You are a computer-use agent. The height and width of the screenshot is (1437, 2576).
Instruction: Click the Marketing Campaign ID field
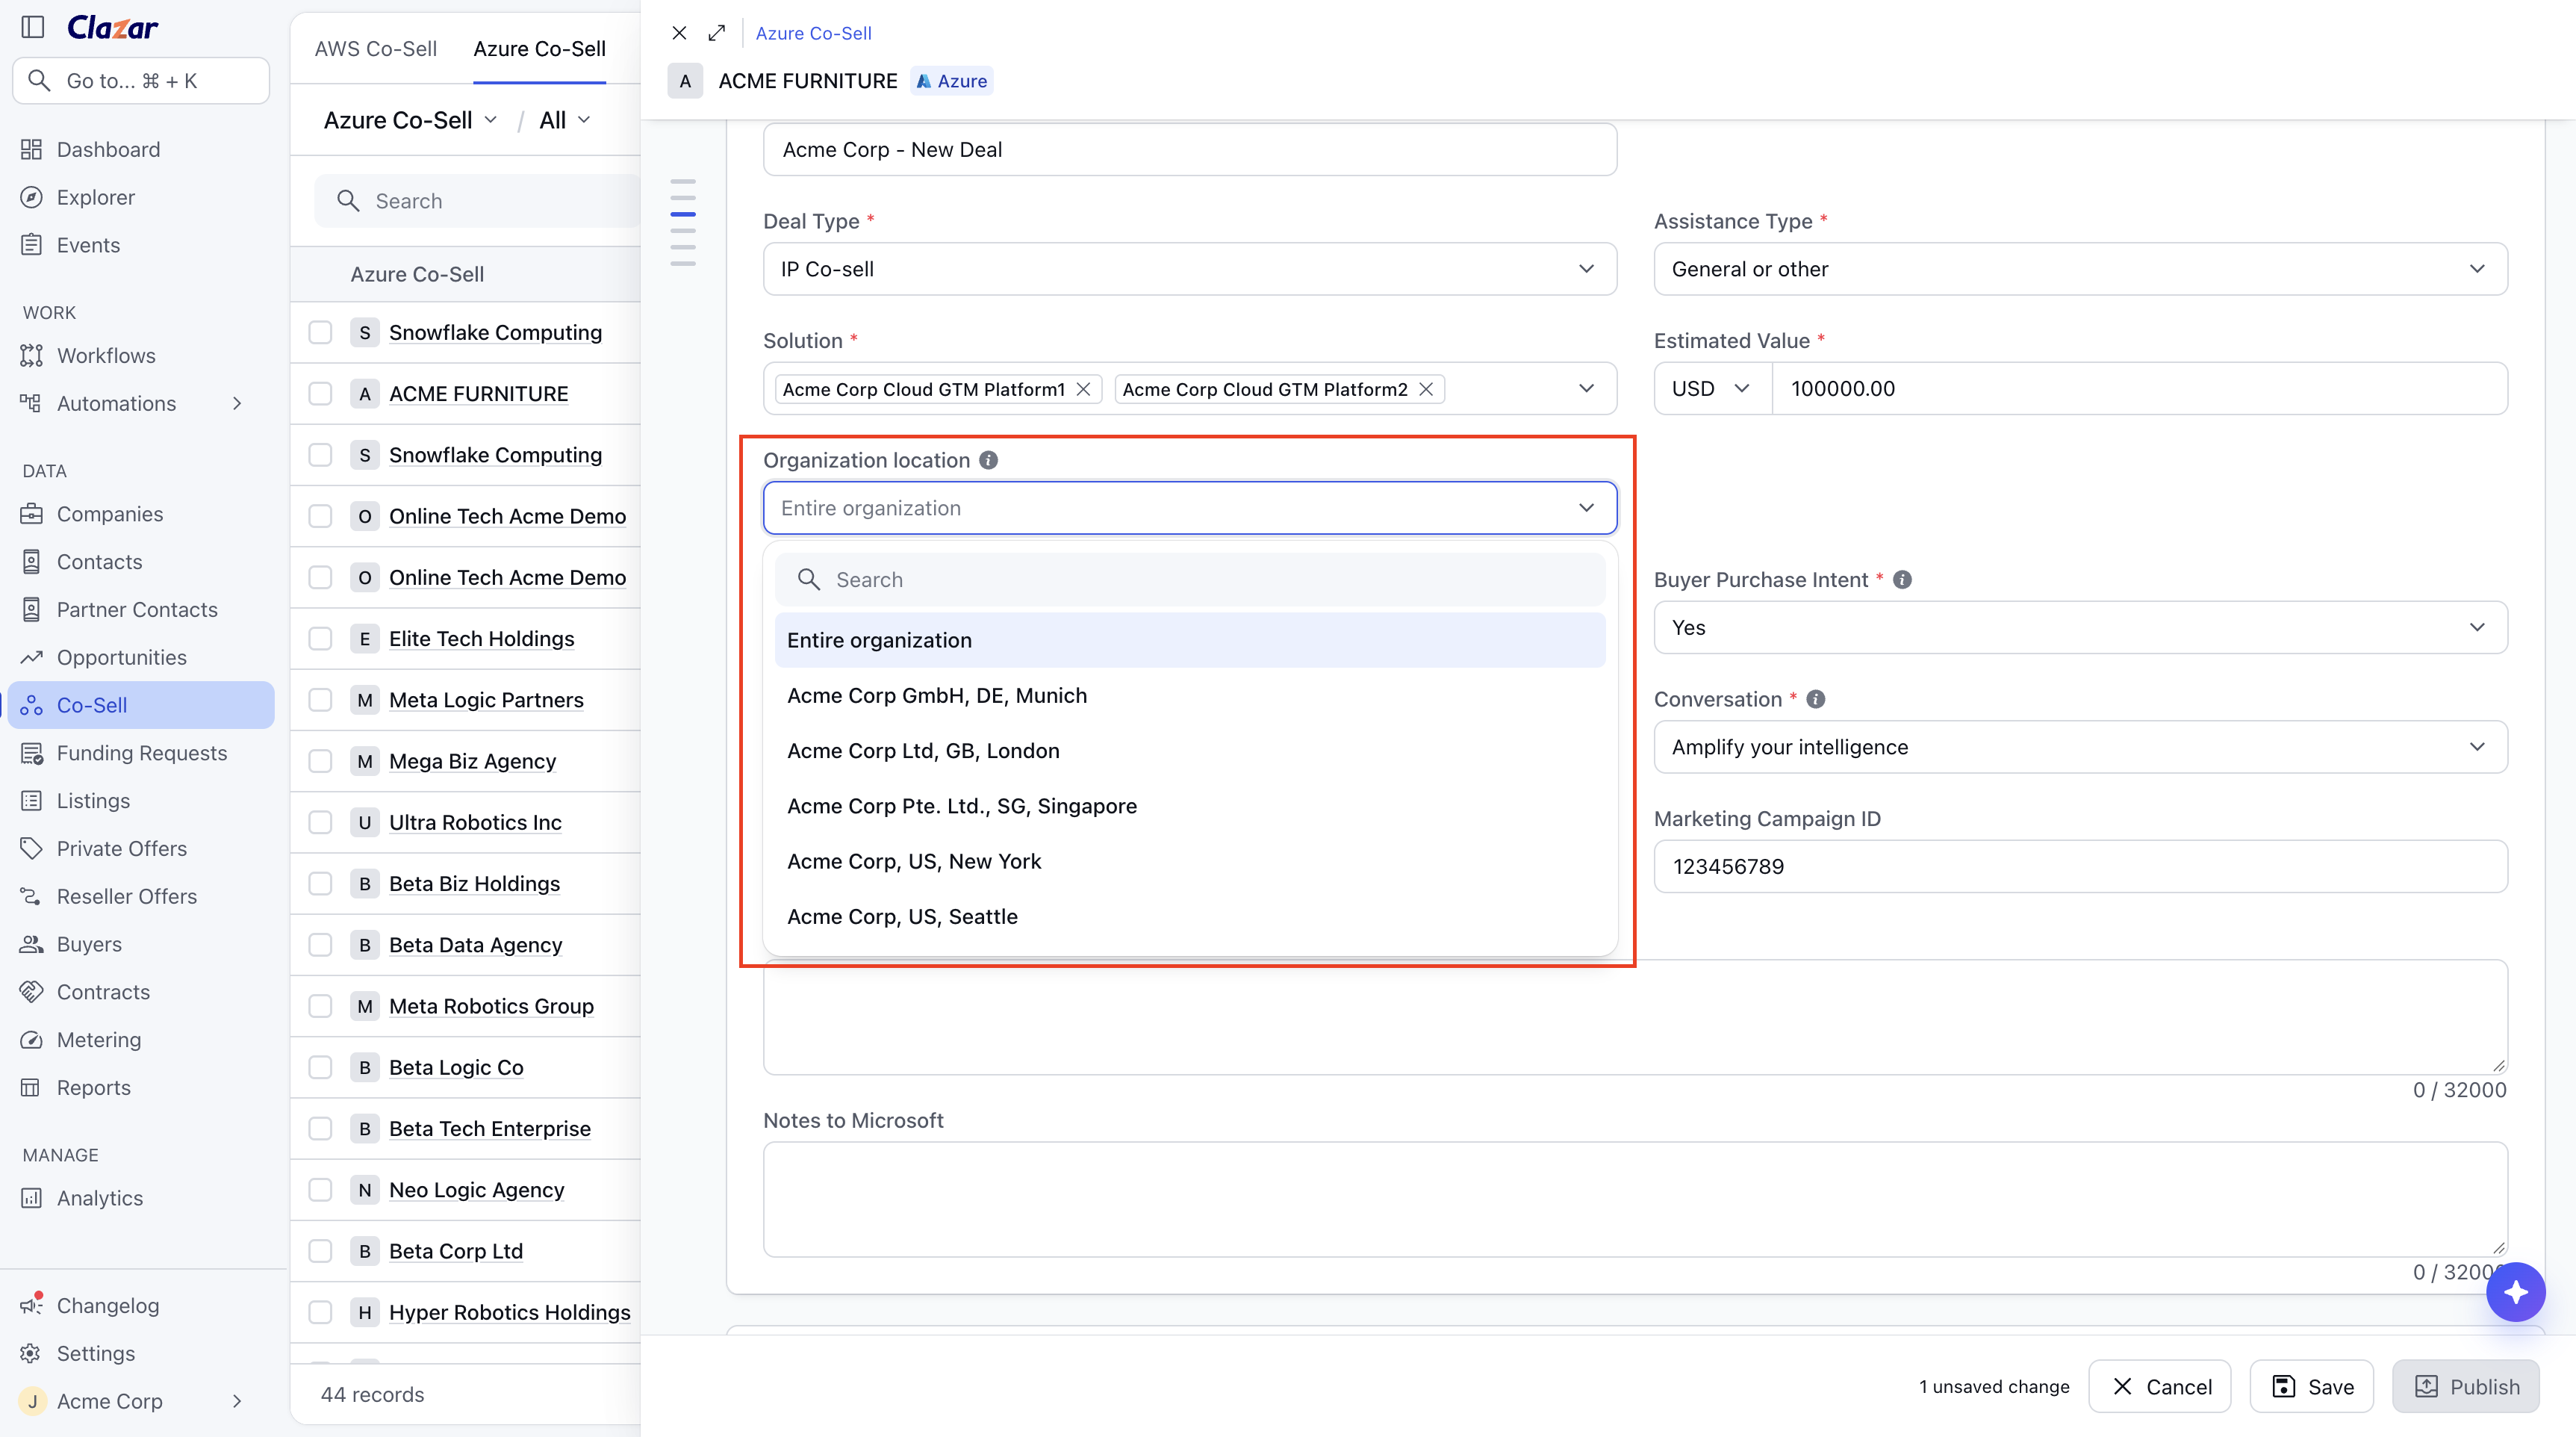[x=2080, y=866]
